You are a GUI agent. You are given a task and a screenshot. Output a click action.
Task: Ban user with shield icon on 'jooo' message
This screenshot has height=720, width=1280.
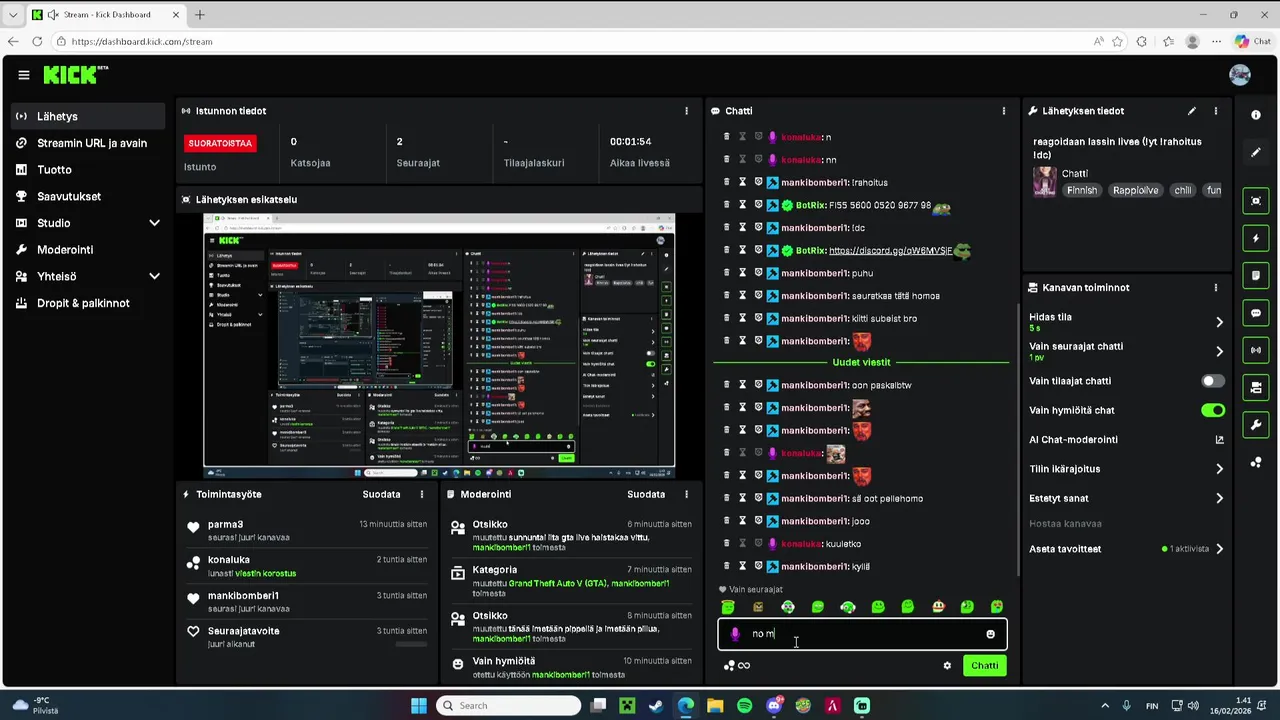(758, 521)
